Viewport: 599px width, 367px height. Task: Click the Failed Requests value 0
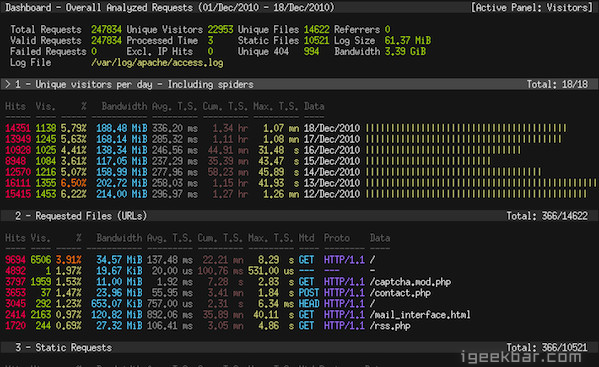point(94,52)
